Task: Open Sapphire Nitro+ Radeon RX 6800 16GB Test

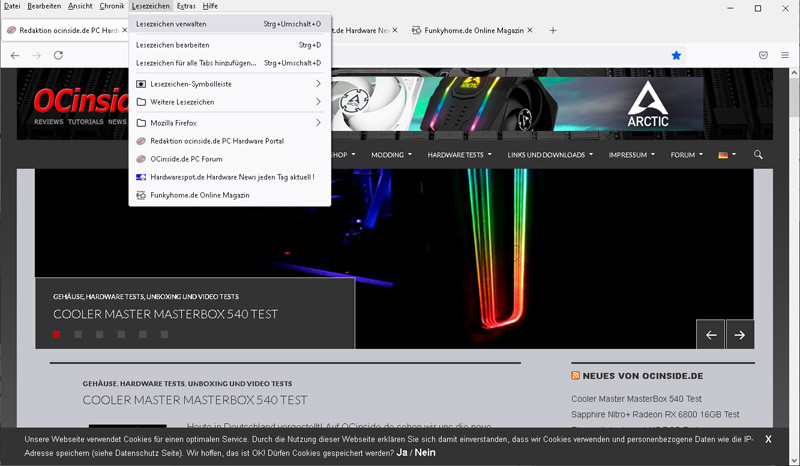Action: tap(655, 414)
